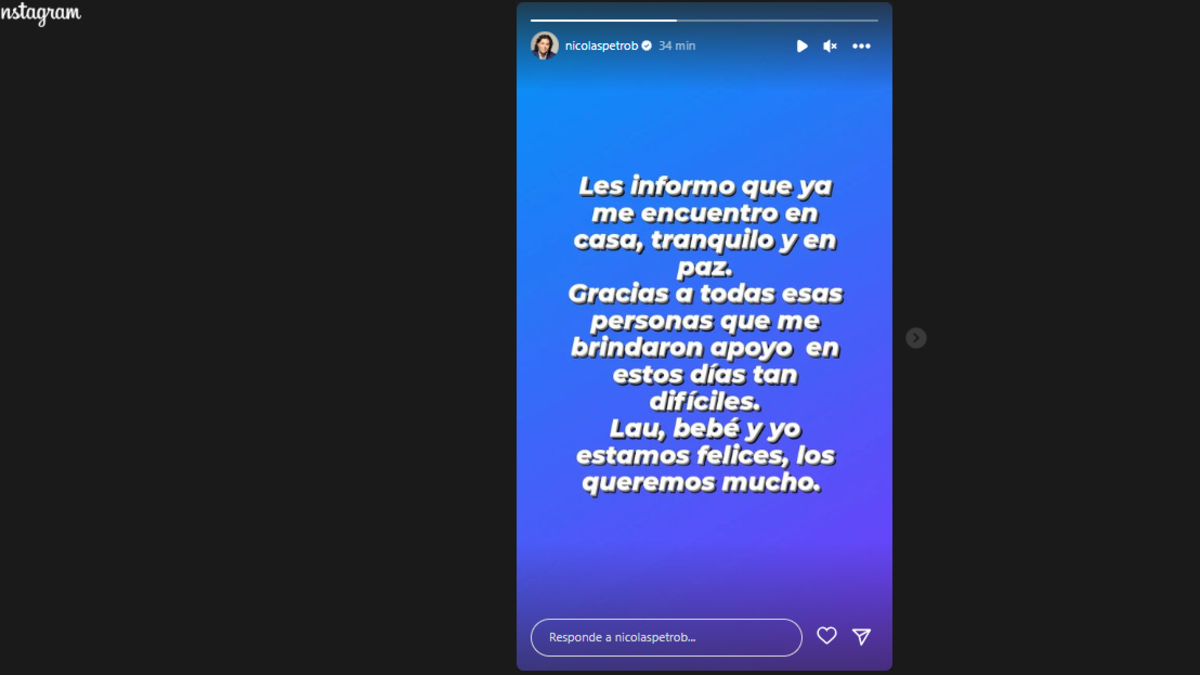Click the 'queremos mucho.' text line
The width and height of the screenshot is (1200, 675).
click(x=701, y=483)
